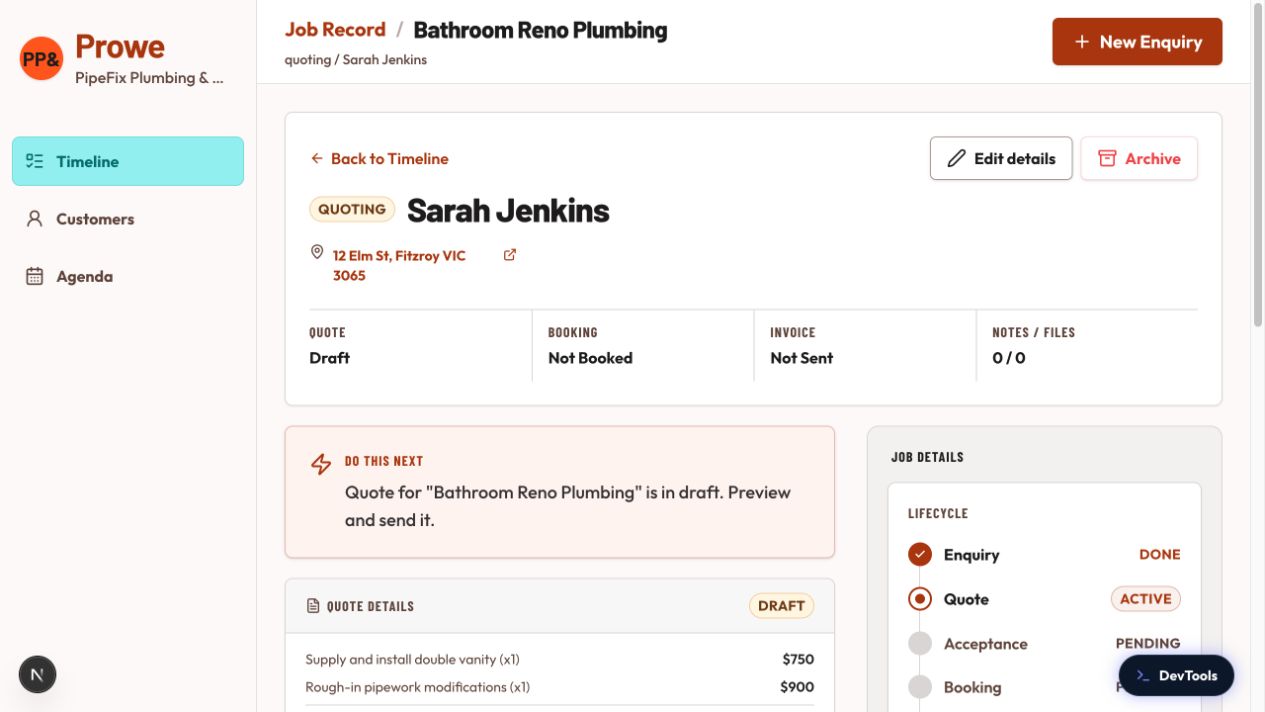Open the Agenda page from the sidebar
This screenshot has height=712, width=1265.
pyautogui.click(x=128, y=276)
